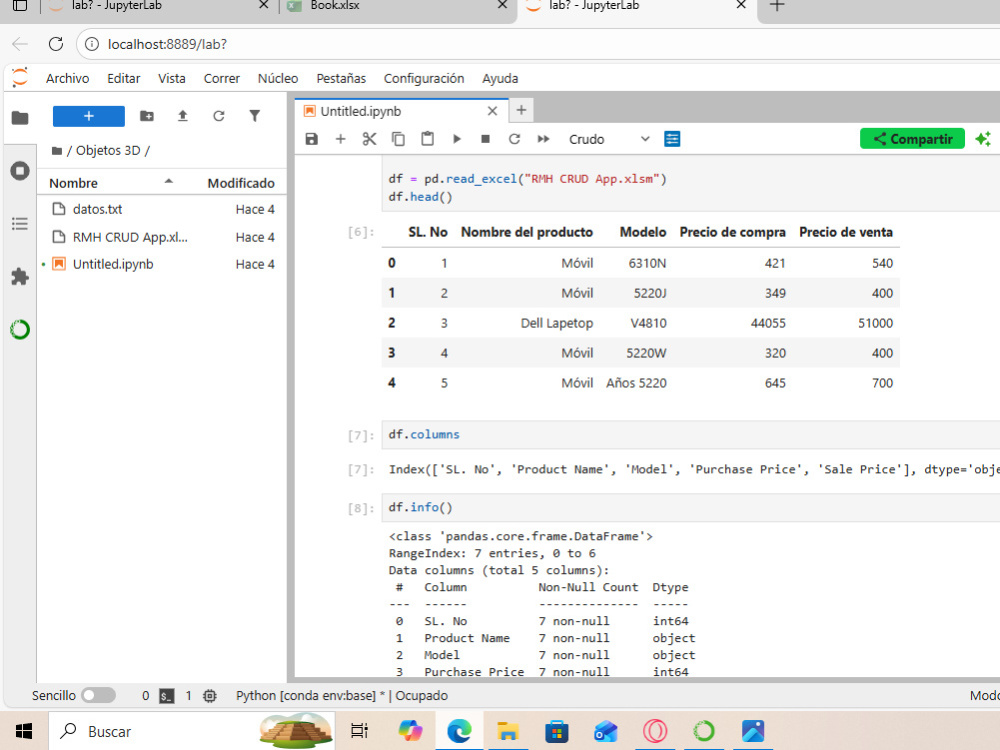Restart the kernel from notebook toolbar

point(514,139)
